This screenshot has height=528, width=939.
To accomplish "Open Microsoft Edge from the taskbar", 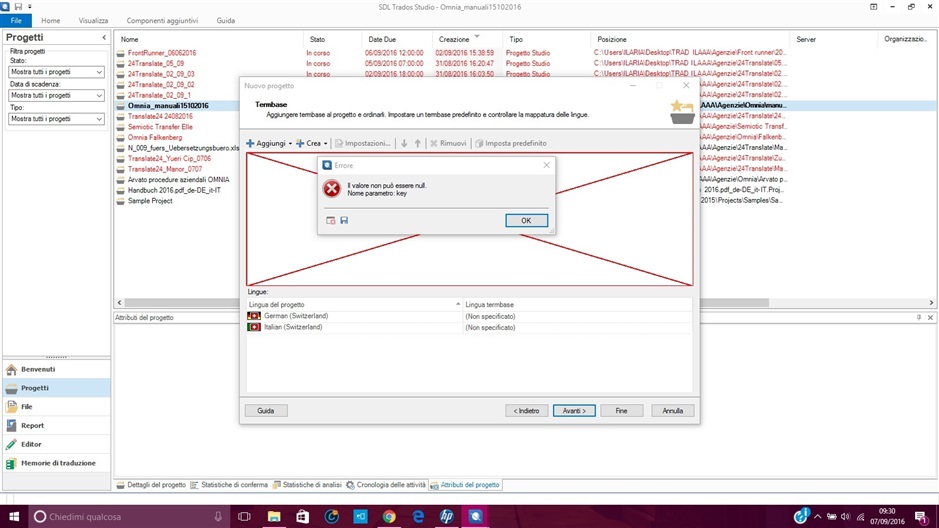I will pos(418,516).
